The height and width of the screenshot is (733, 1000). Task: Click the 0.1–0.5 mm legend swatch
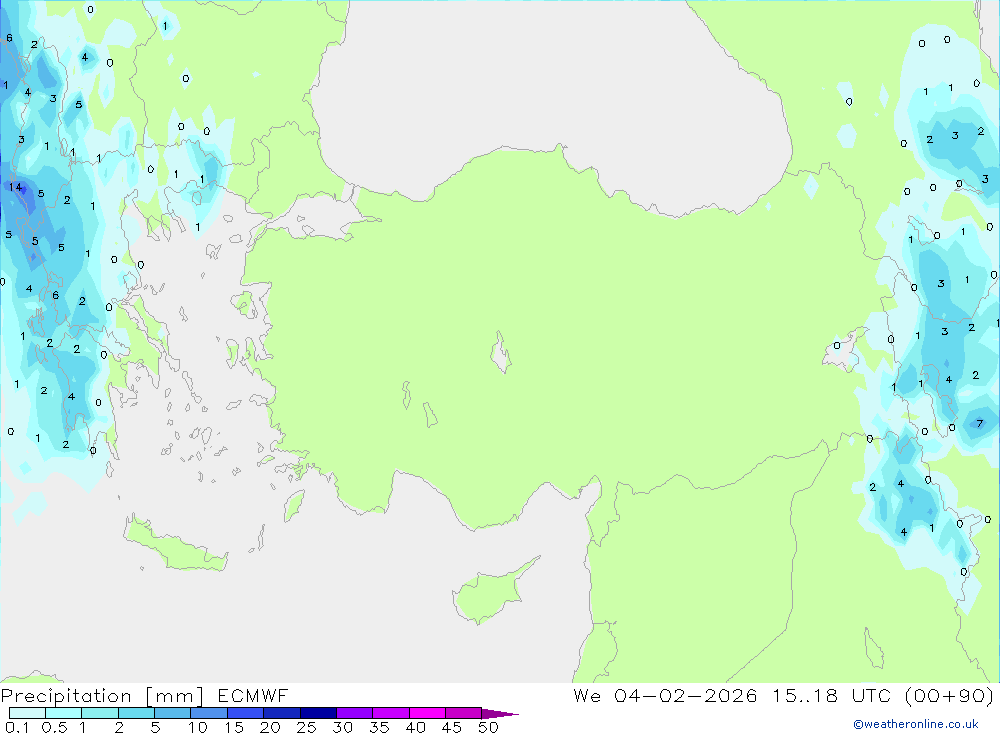tap(27, 713)
